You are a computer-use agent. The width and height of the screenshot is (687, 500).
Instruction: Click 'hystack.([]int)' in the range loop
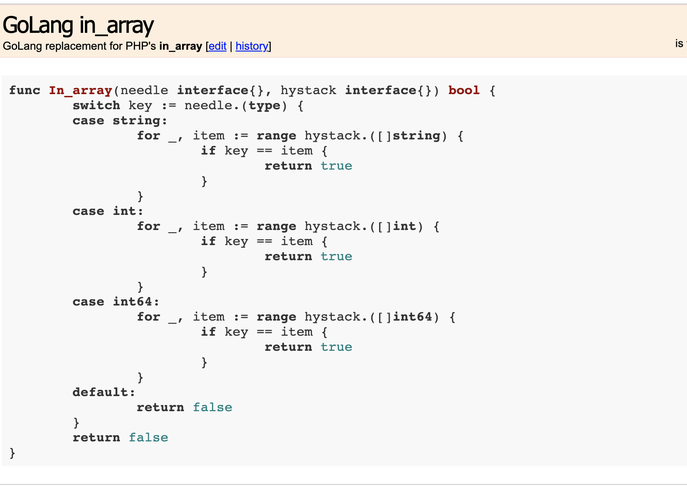[364, 227]
